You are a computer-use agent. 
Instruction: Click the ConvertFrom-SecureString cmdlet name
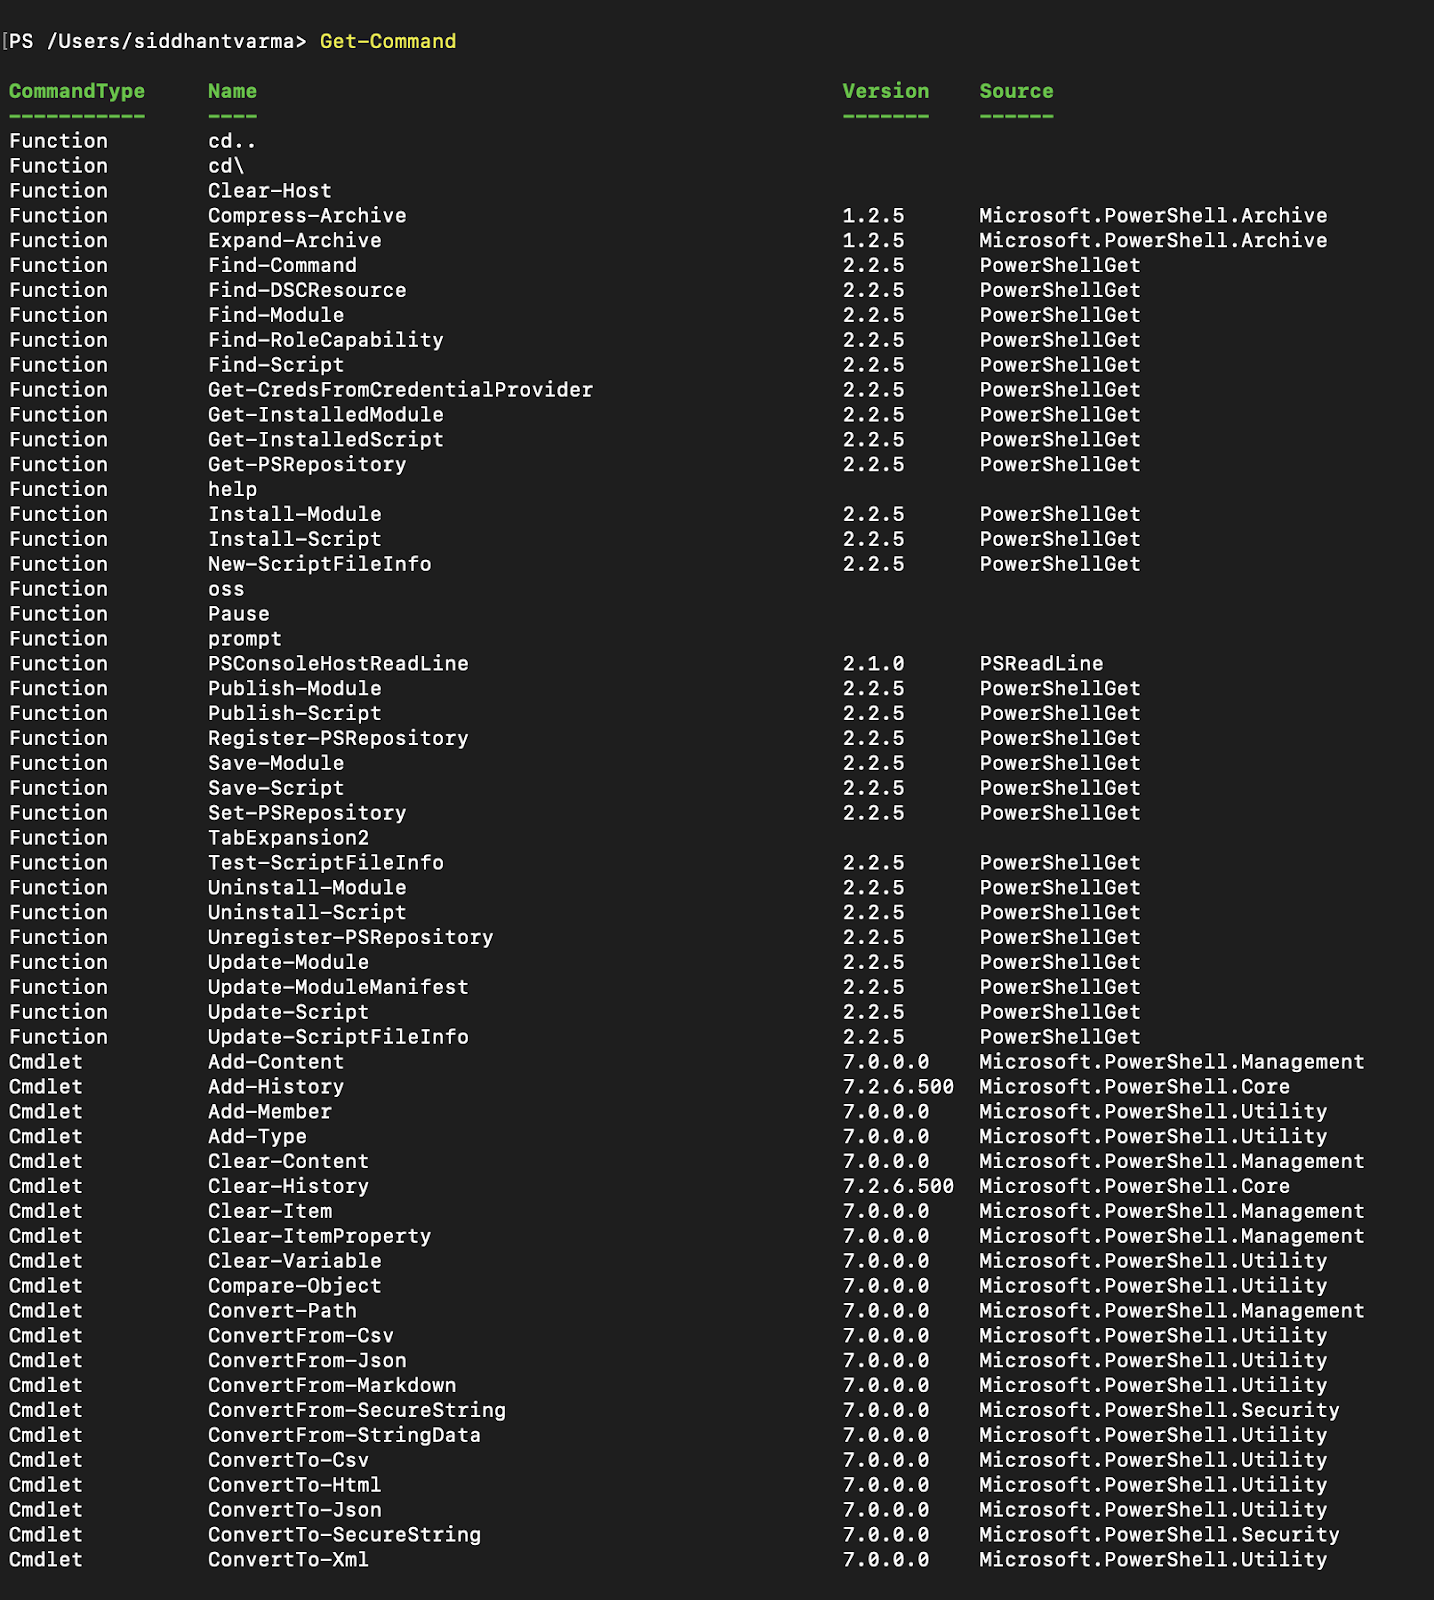click(x=357, y=1411)
